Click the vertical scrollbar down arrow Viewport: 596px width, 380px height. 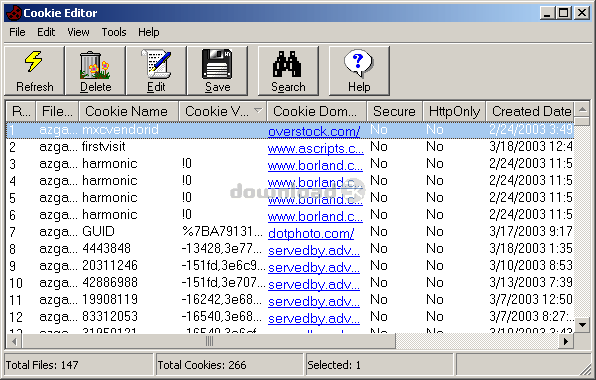[582, 325]
